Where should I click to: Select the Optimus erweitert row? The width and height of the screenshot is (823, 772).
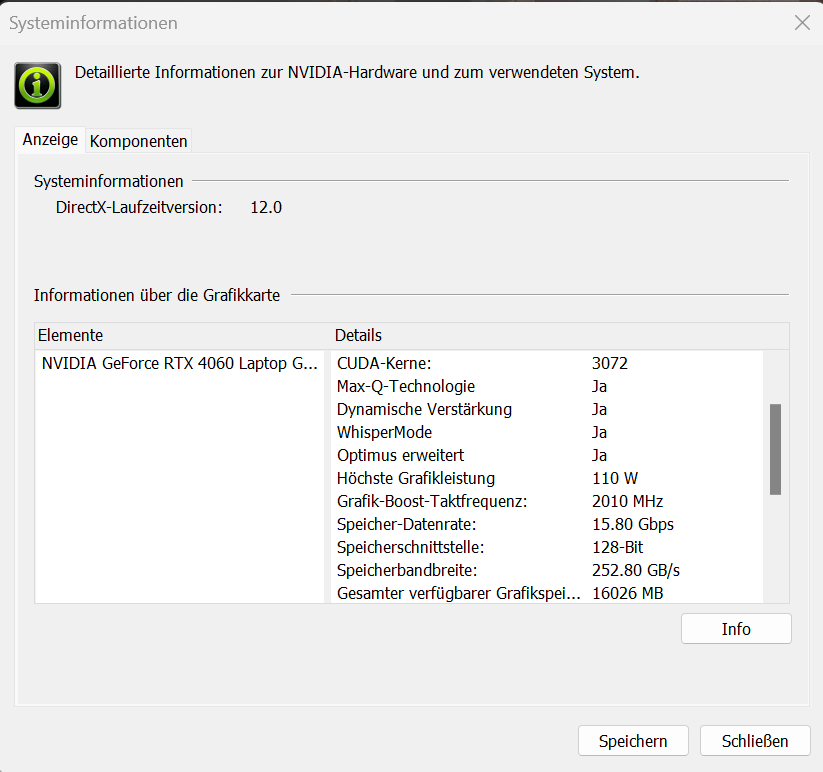547,456
